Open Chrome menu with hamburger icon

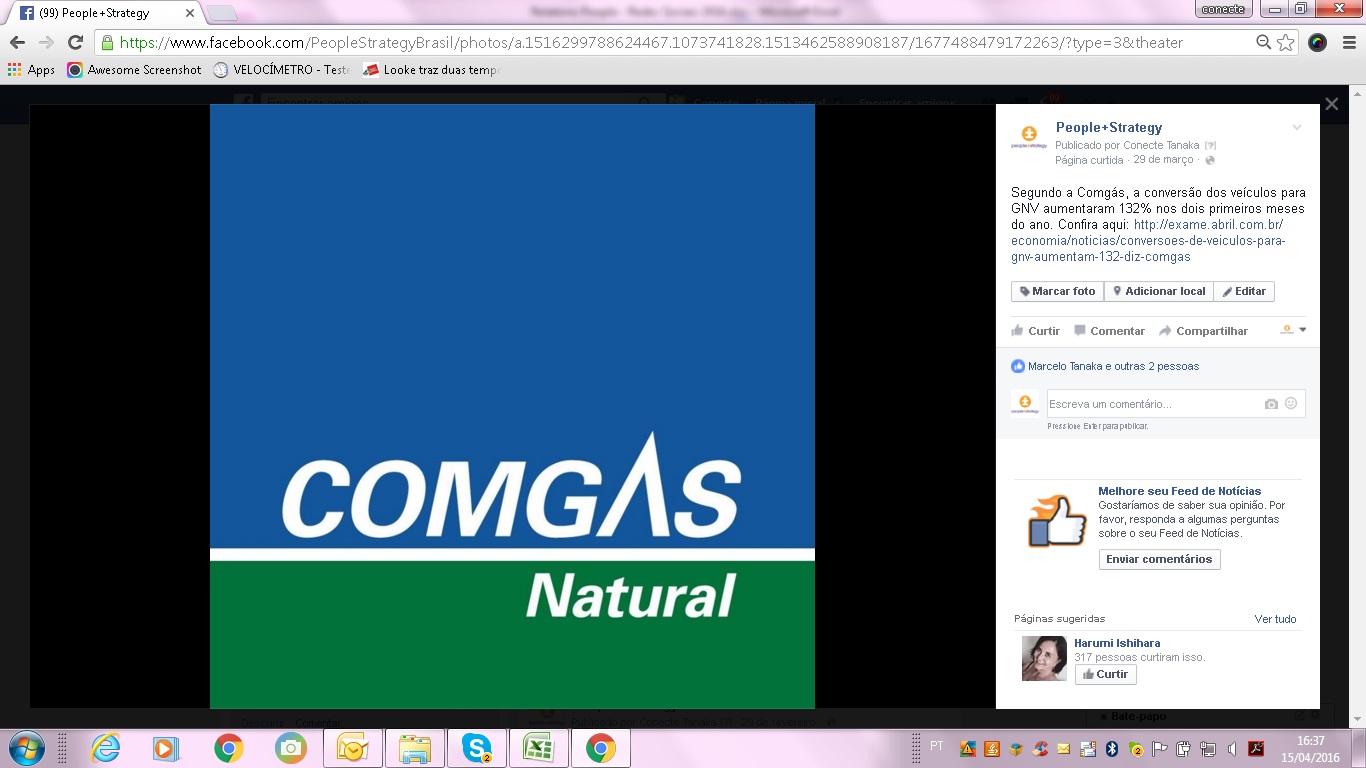[x=1347, y=43]
